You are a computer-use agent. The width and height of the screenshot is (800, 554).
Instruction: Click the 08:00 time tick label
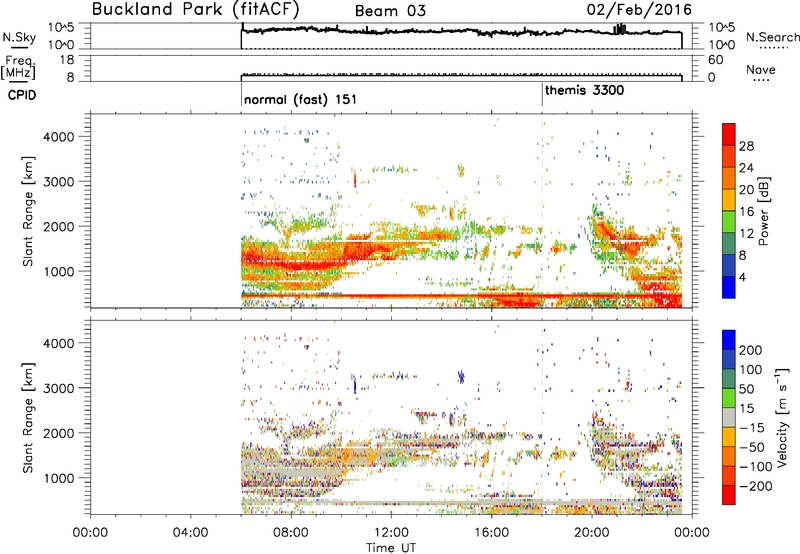[x=291, y=533]
